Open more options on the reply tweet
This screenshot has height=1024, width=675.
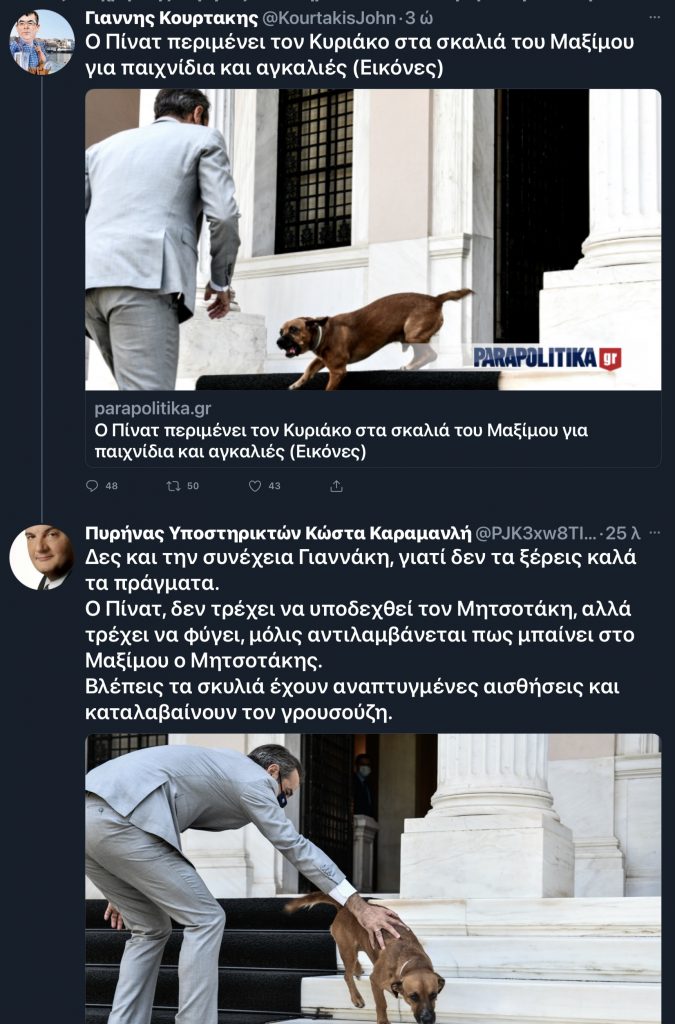pyautogui.click(x=654, y=533)
